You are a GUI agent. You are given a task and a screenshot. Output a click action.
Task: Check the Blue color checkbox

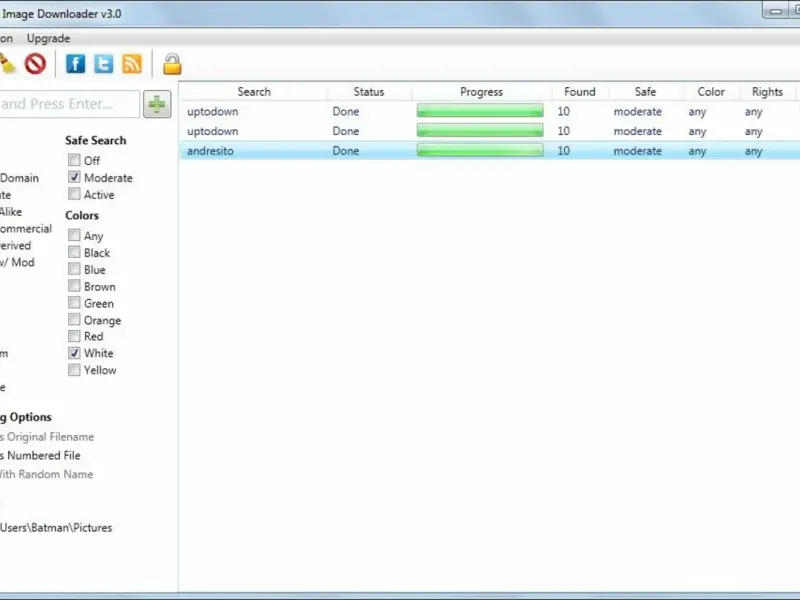[x=74, y=269]
